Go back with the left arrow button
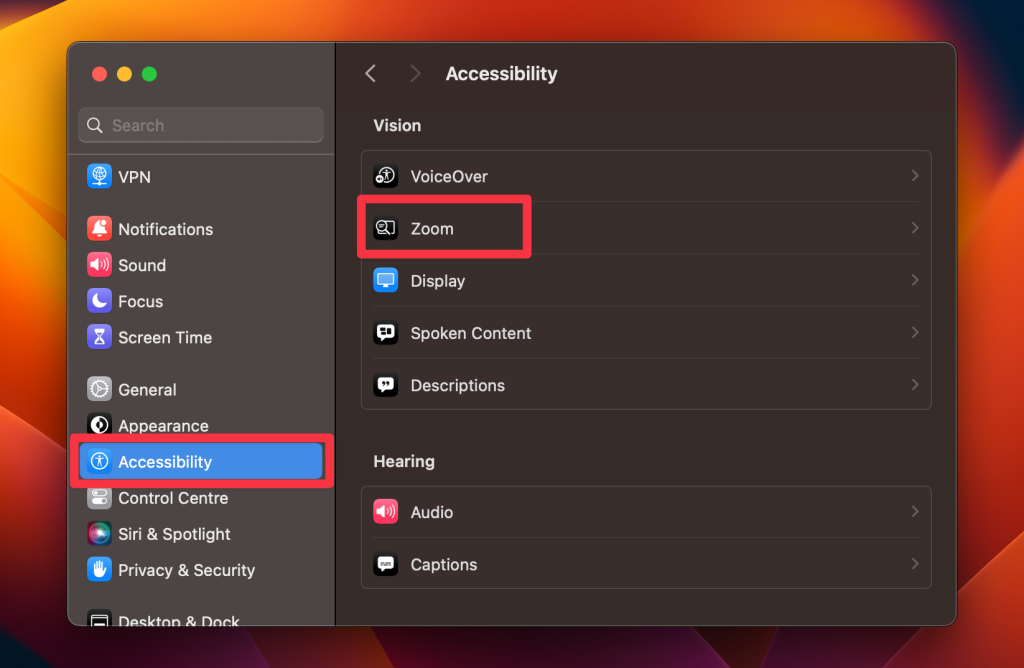This screenshot has width=1024, height=668. [371, 74]
